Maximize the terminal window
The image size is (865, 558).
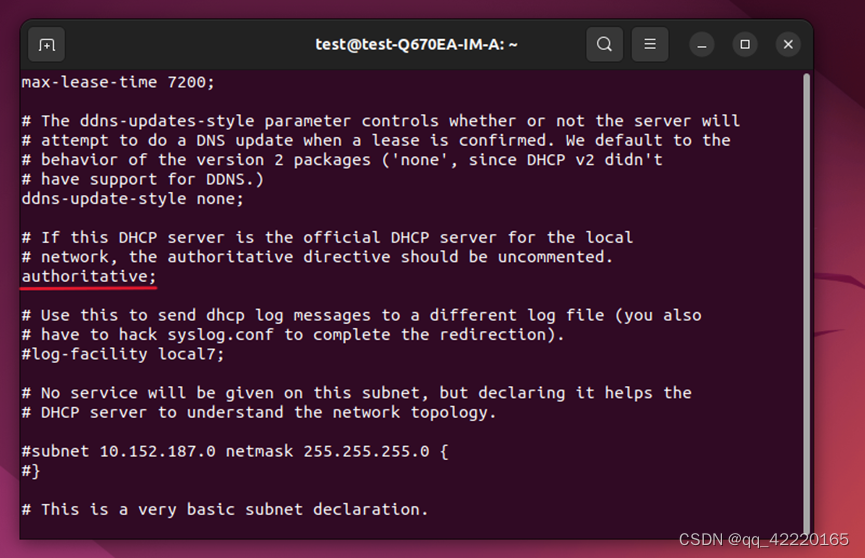coord(745,45)
